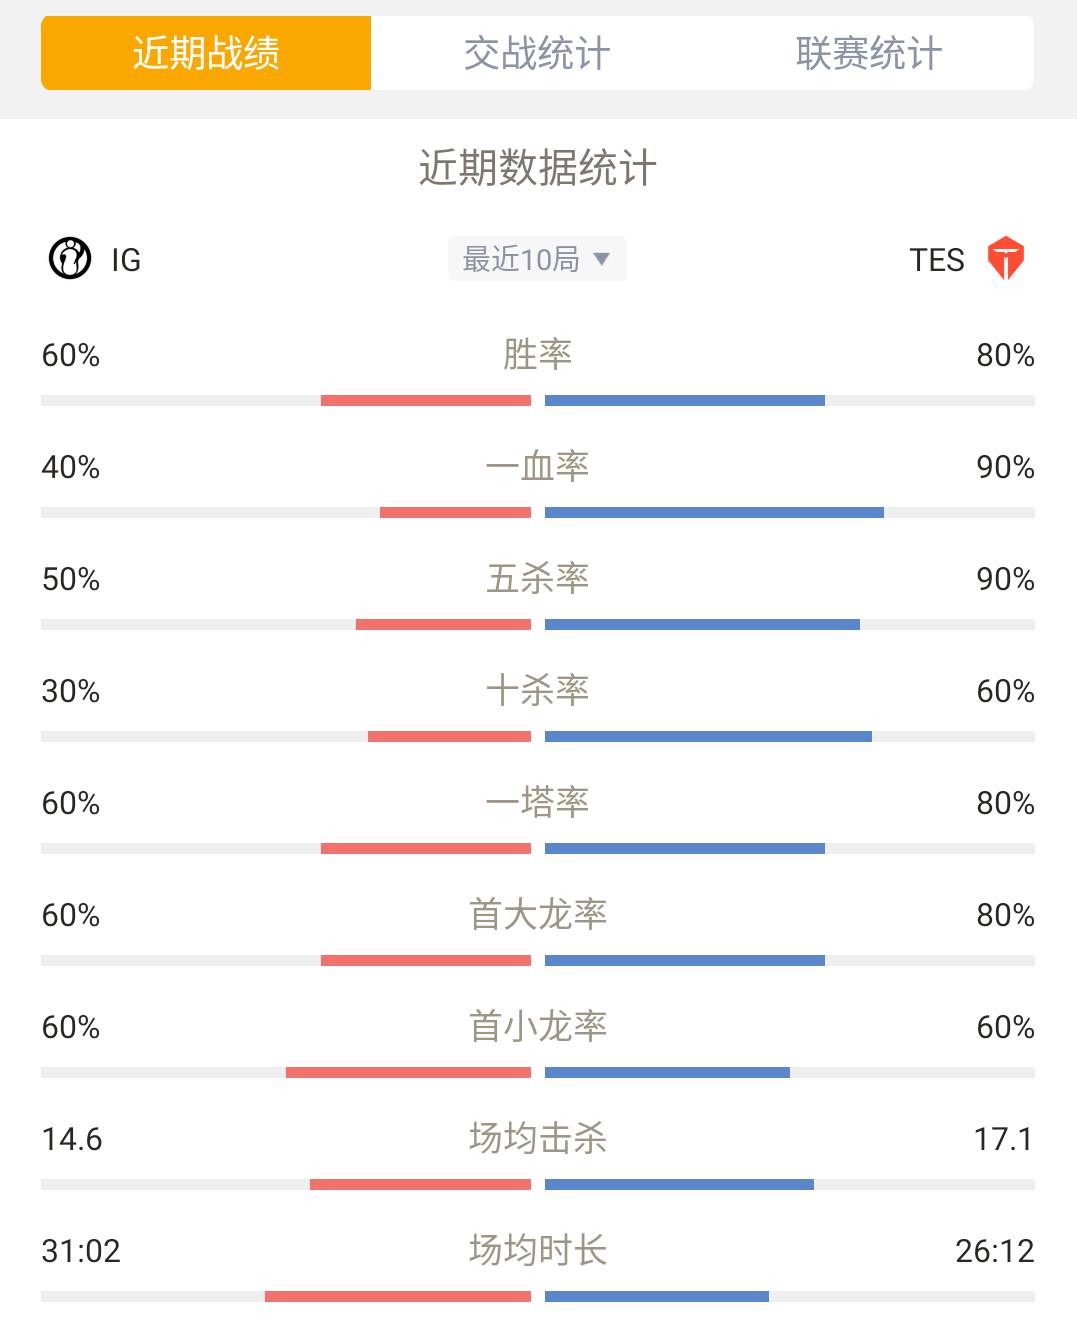The height and width of the screenshot is (1320, 1077).
Task: Select the IG 31:02 duration value
Action: (x=81, y=1251)
